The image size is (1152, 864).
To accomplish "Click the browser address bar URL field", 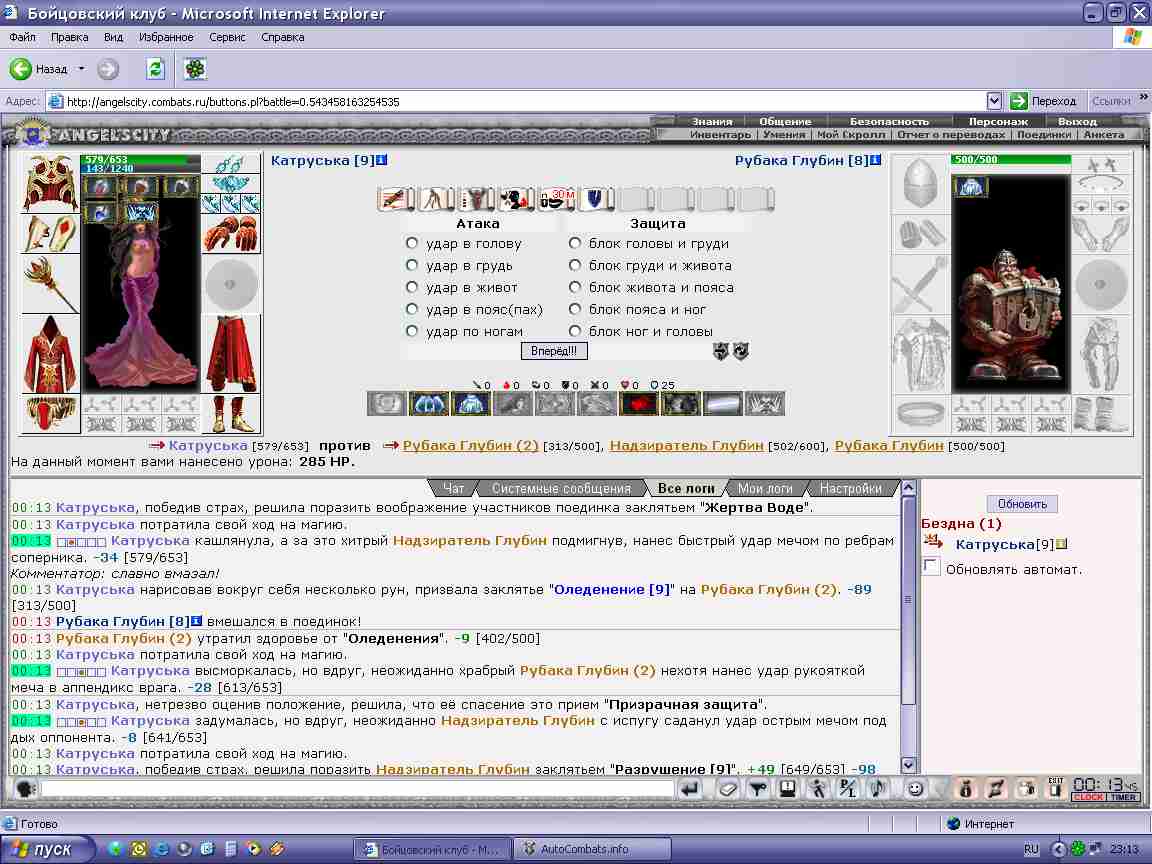I will tap(516, 101).
